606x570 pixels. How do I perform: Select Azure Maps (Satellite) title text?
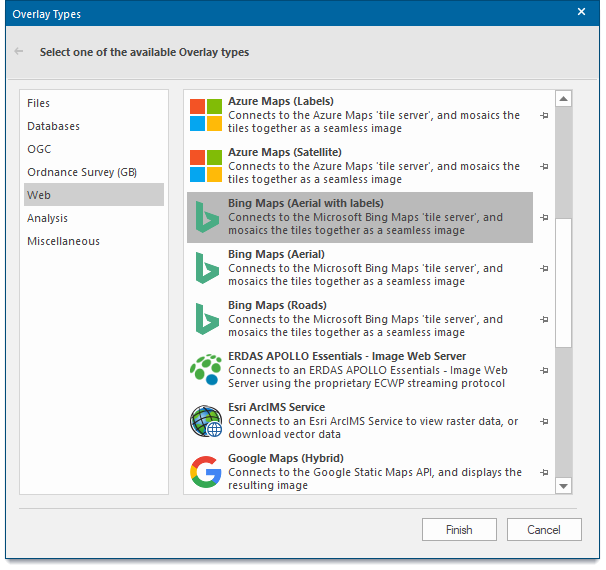(285, 152)
